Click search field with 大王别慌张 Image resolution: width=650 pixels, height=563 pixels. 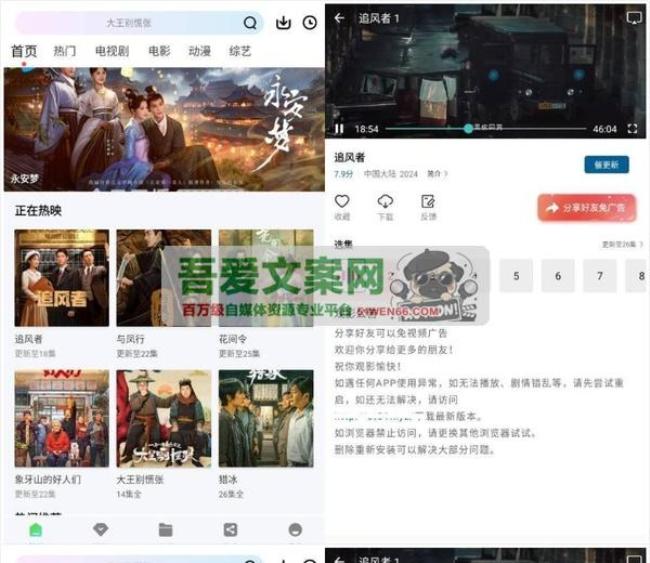pos(139,23)
